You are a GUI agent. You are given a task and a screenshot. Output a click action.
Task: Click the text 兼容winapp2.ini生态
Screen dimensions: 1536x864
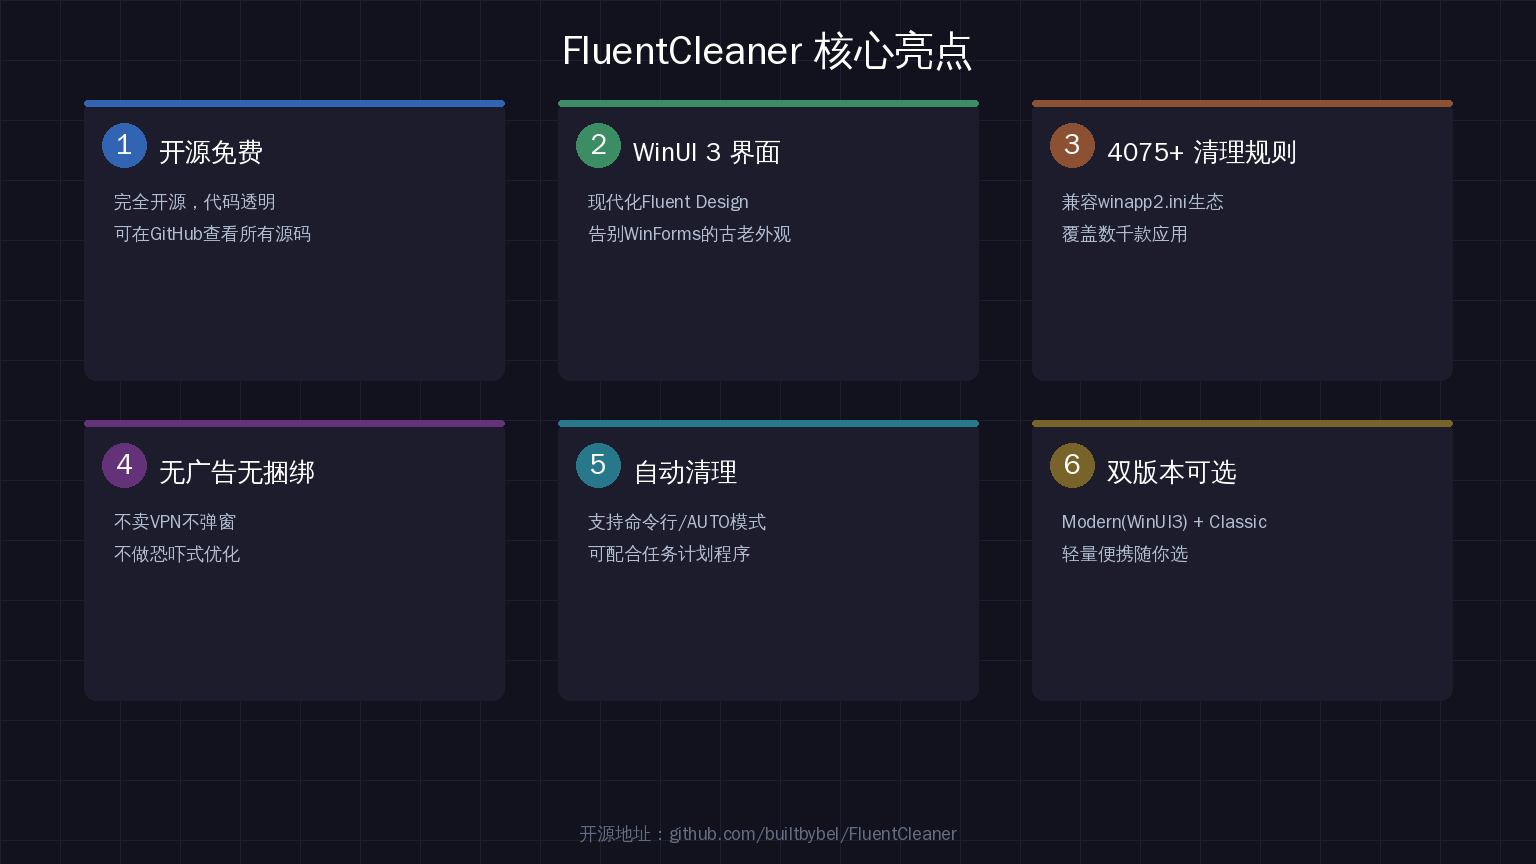[x=1142, y=202]
